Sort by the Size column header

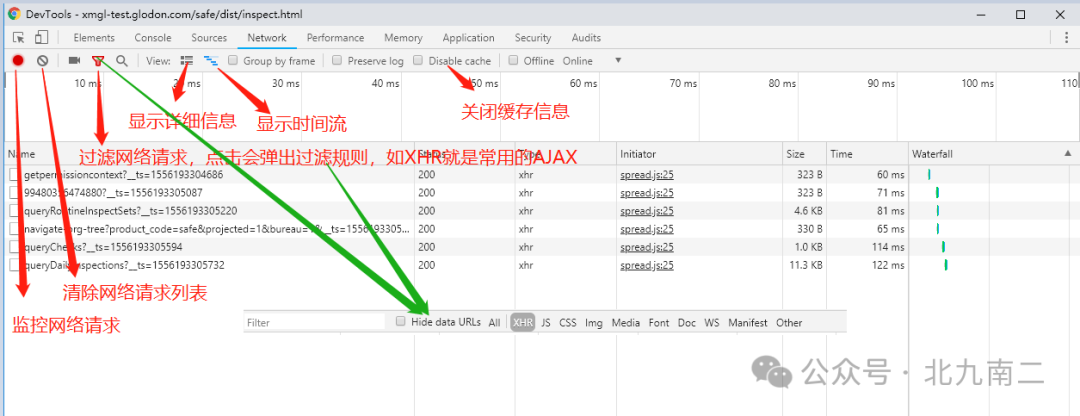pyautogui.click(x=803, y=154)
